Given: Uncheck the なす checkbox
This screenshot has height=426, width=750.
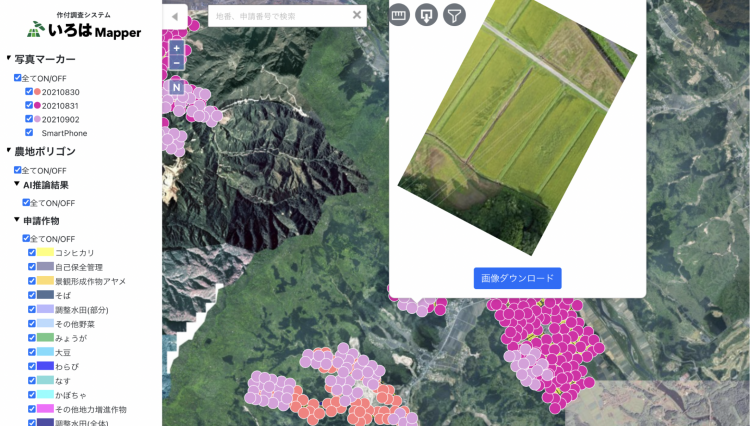Looking at the screenshot, I should click(x=32, y=381).
